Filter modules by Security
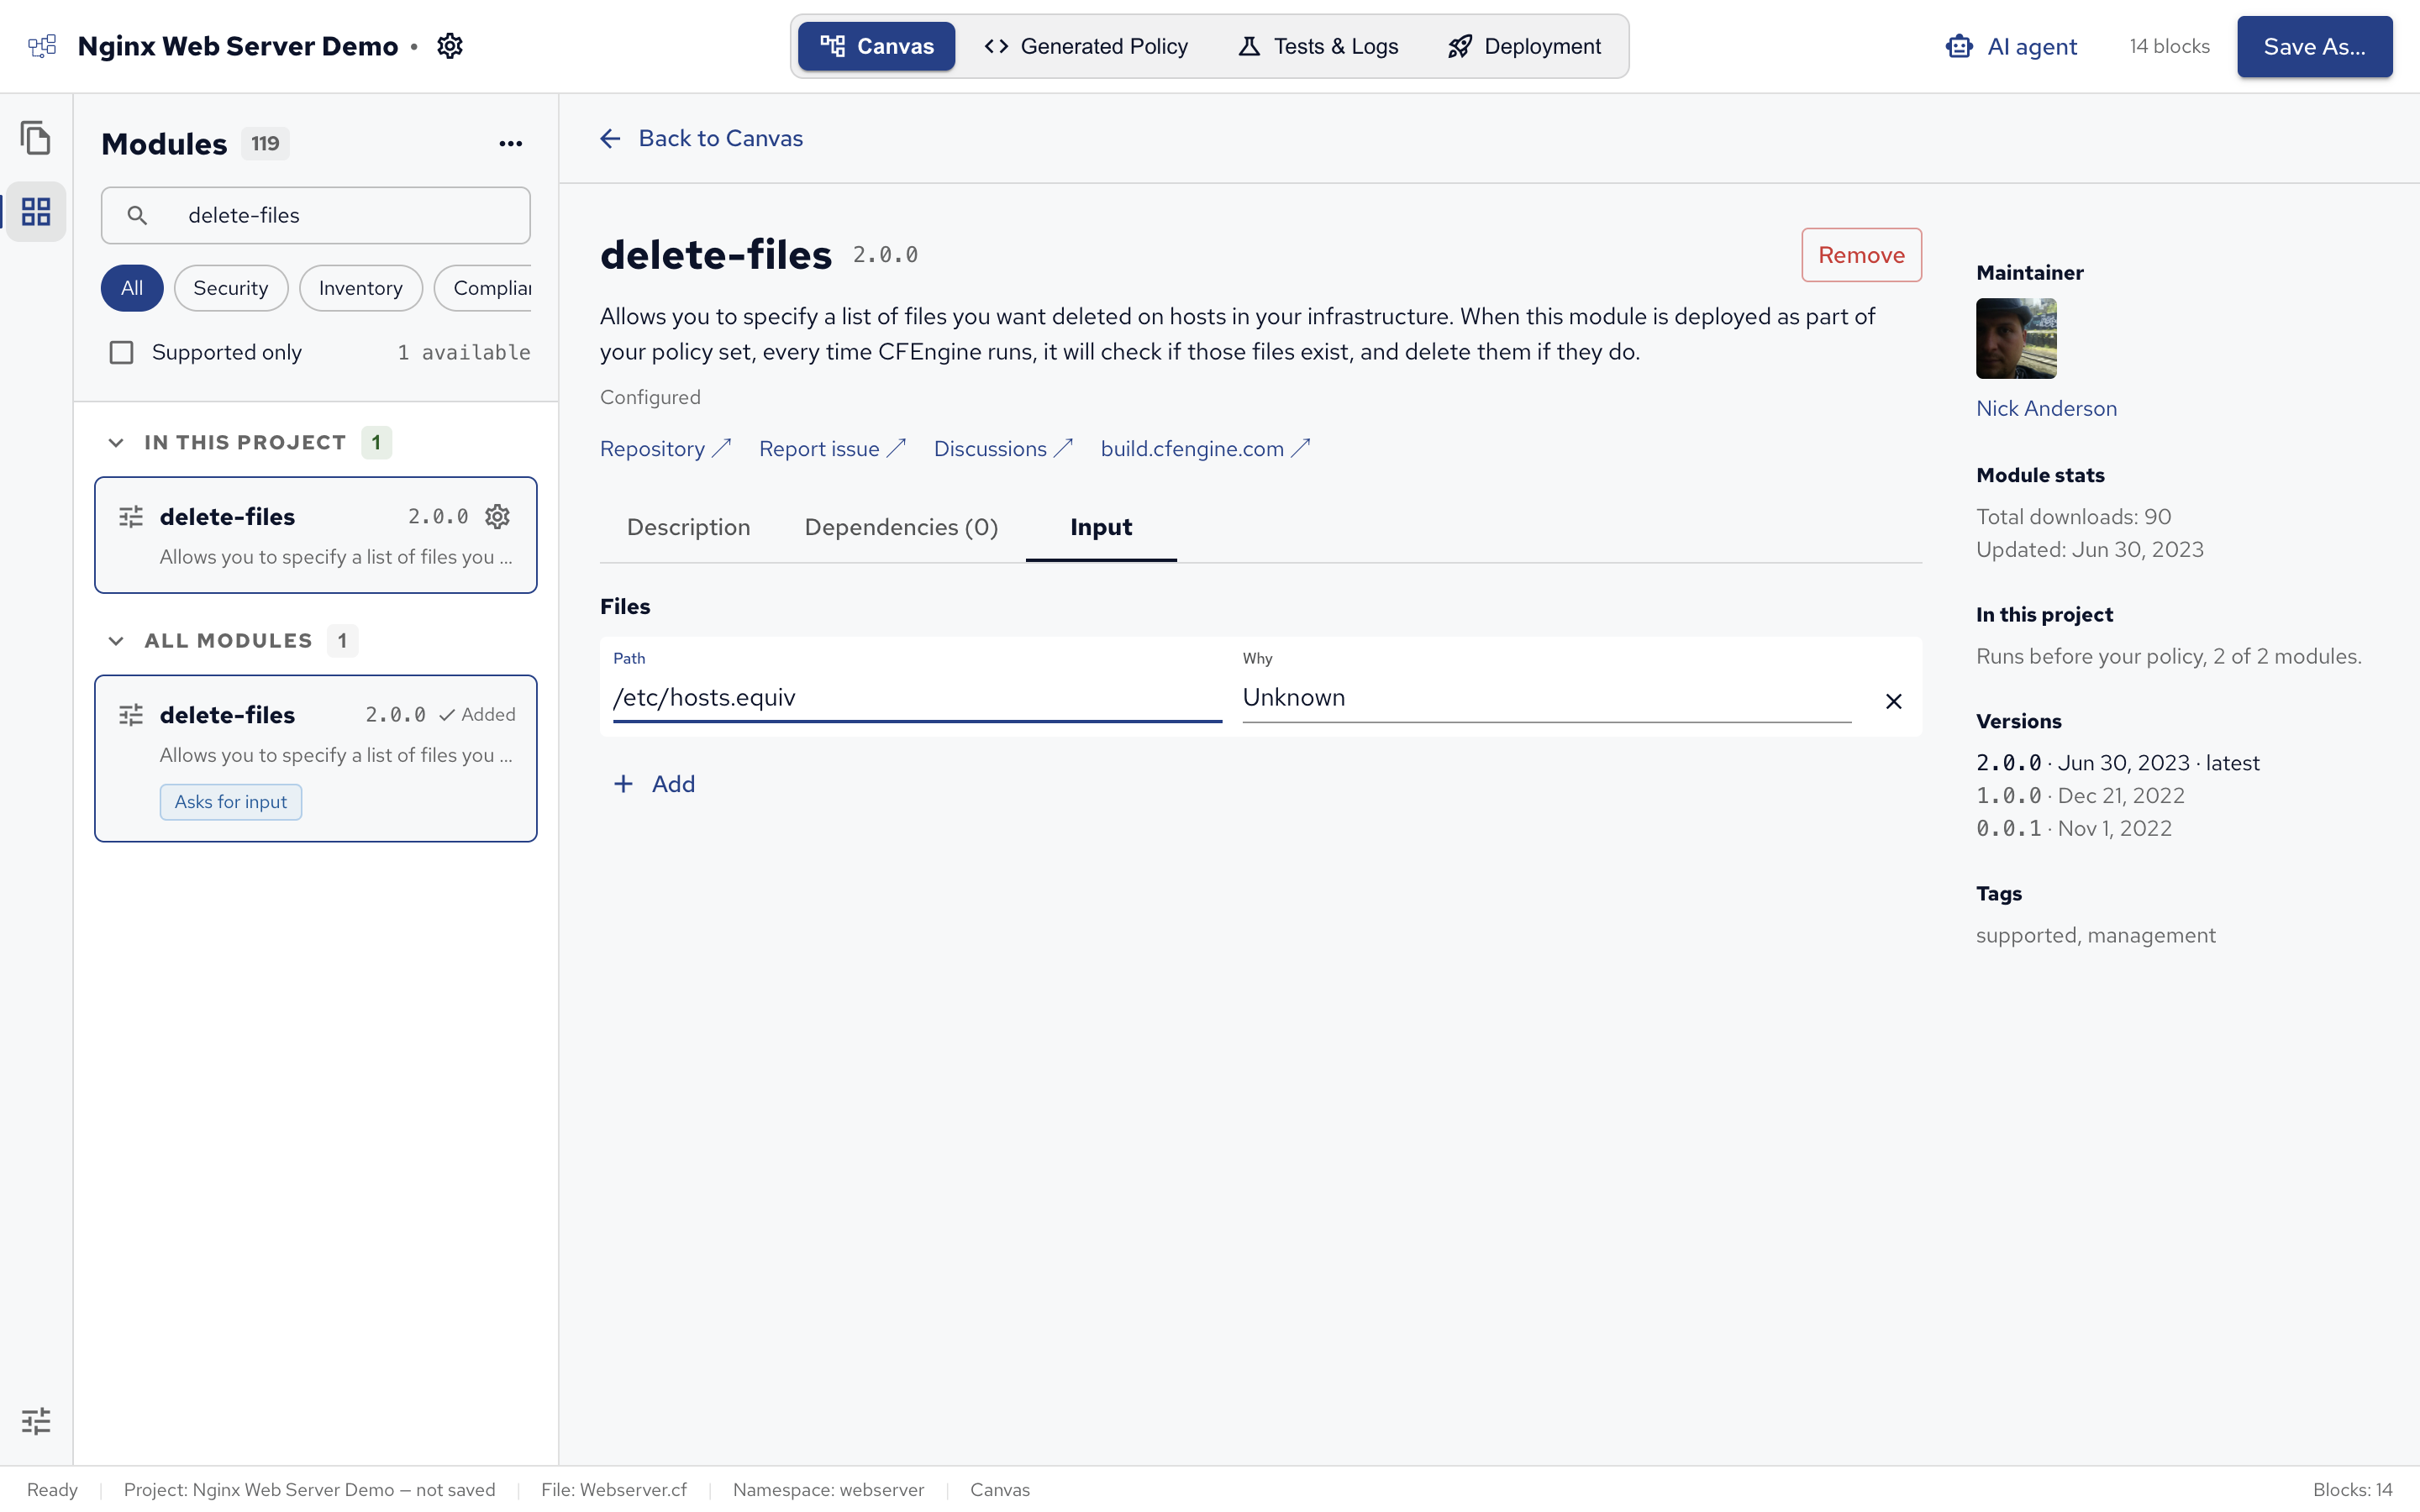The width and height of the screenshot is (2420, 1512). click(231, 288)
